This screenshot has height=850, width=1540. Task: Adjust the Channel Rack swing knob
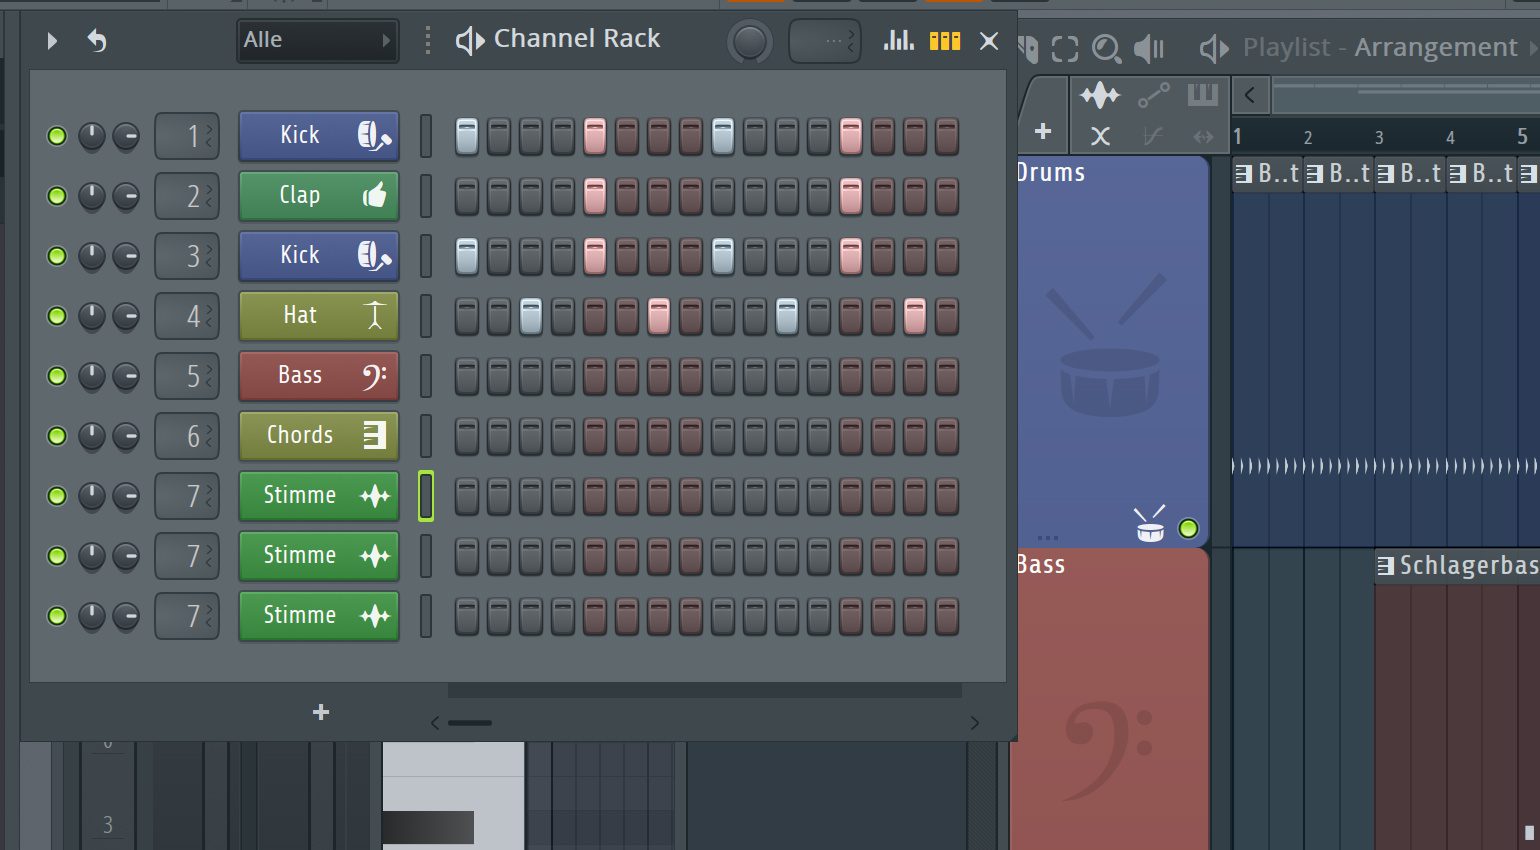750,42
